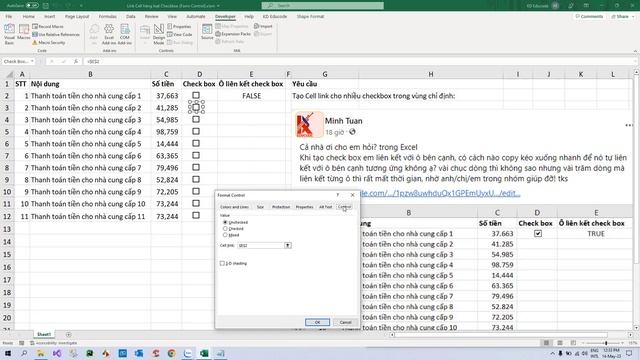Open Excel app from taskbar
Screen dimensions: 640x360
pyautogui.click(x=204, y=353)
